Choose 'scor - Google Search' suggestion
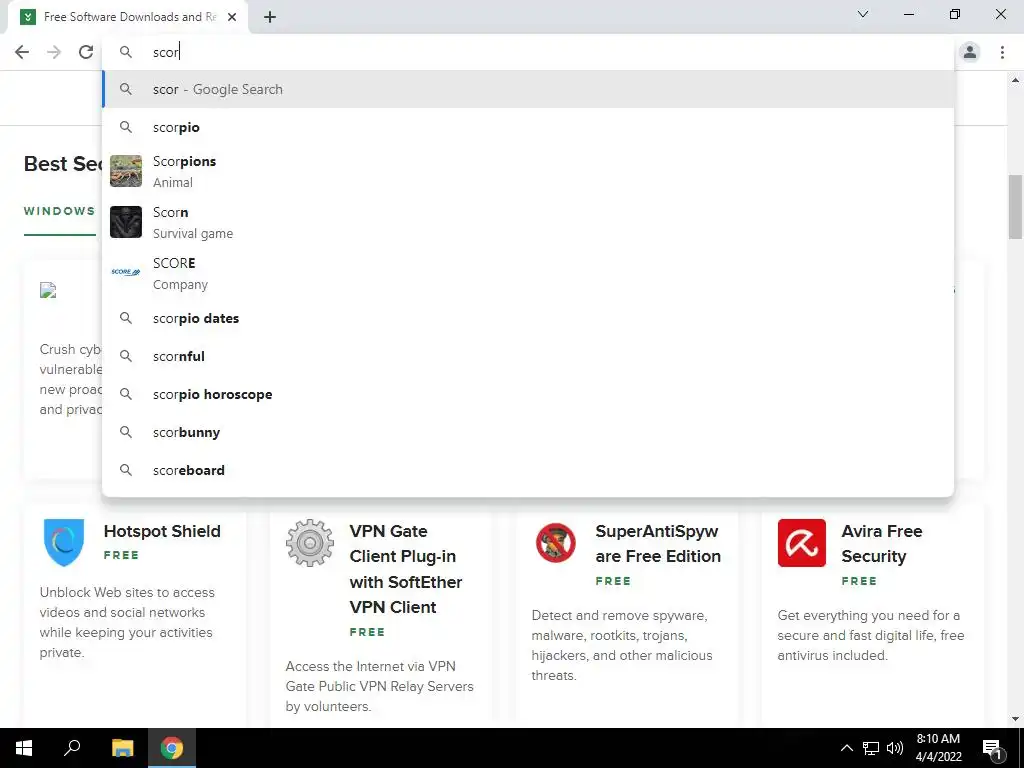Image resolution: width=1024 pixels, height=768 pixels. tap(528, 89)
